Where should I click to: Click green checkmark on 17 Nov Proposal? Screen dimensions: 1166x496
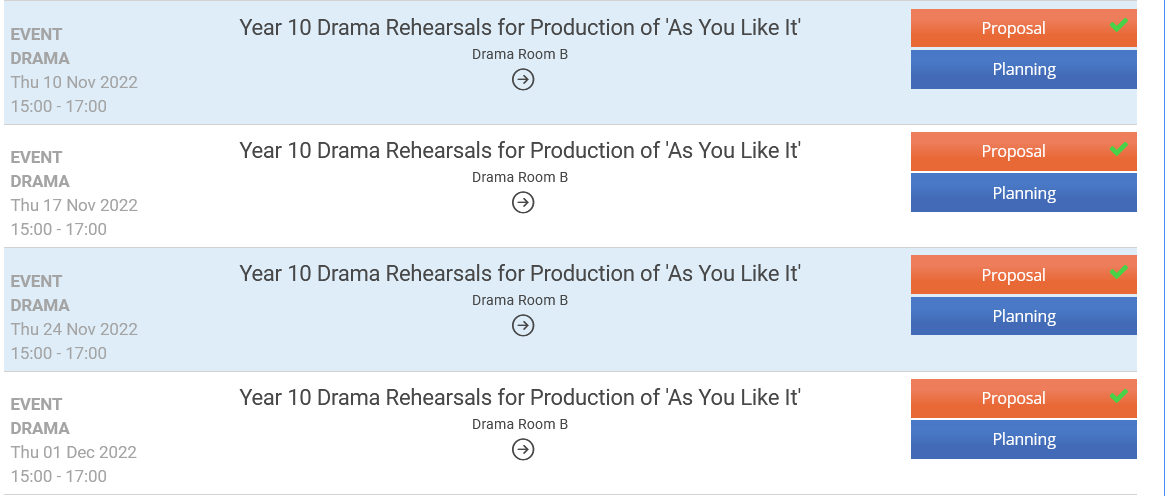pos(1119,149)
